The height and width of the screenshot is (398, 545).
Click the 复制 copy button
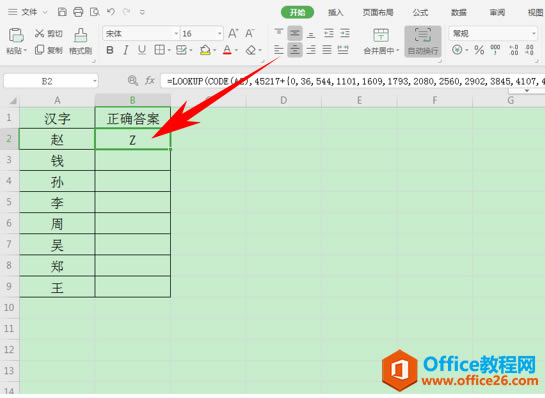point(48,50)
